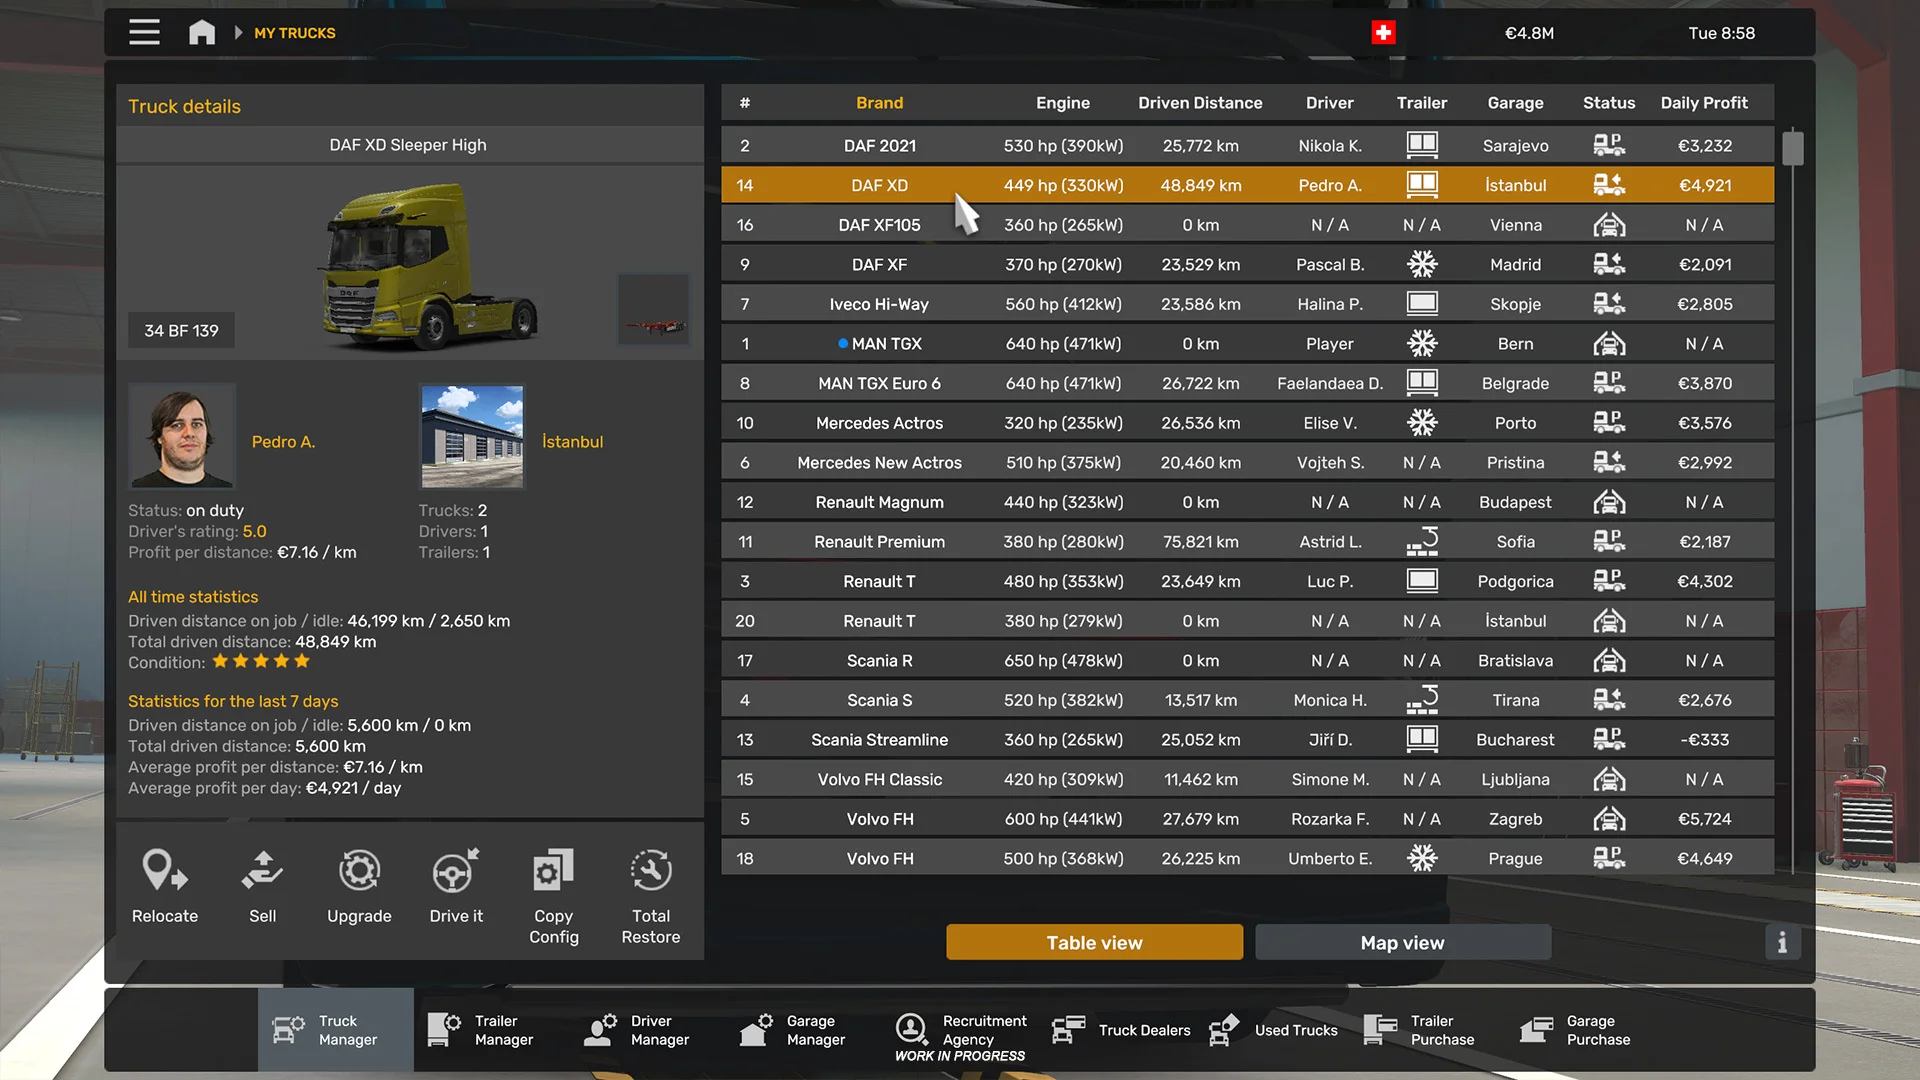Sort the table by Brand column
1920x1080 pixels.
[879, 103]
